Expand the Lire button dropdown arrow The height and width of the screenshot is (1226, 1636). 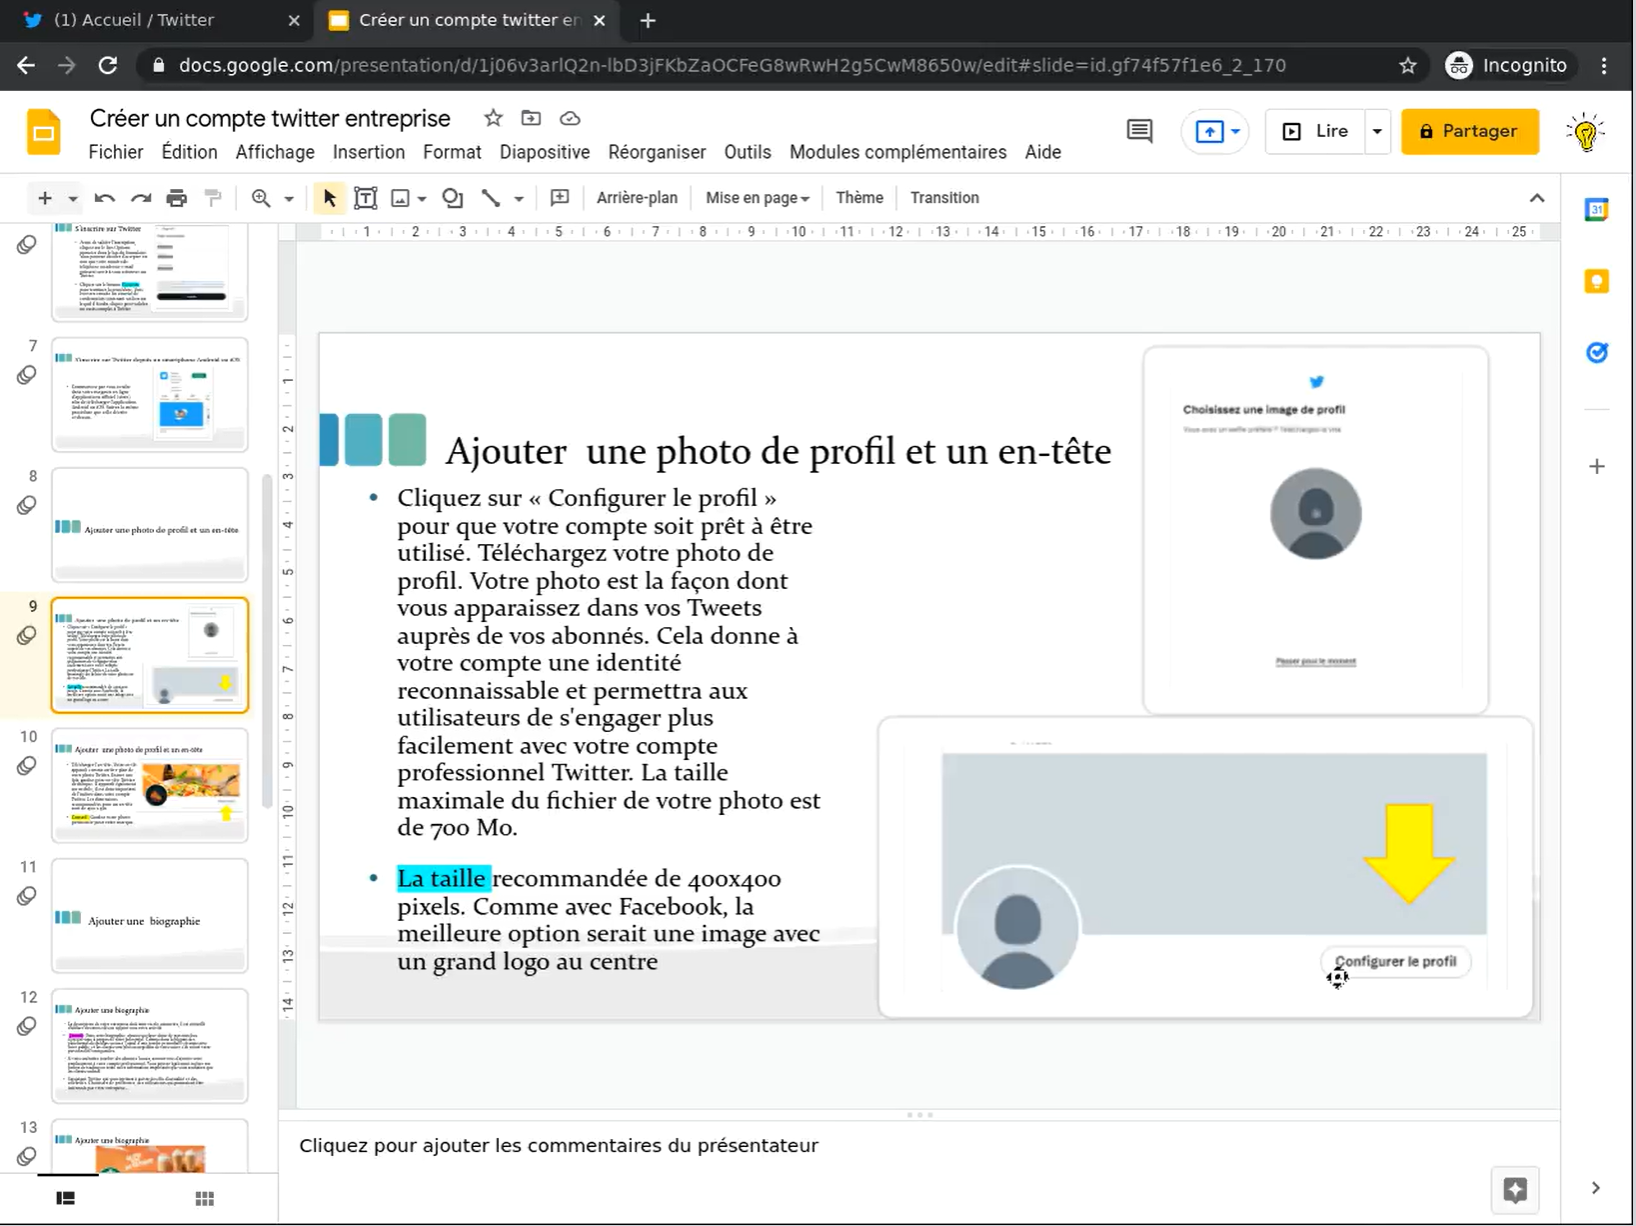pyautogui.click(x=1377, y=131)
